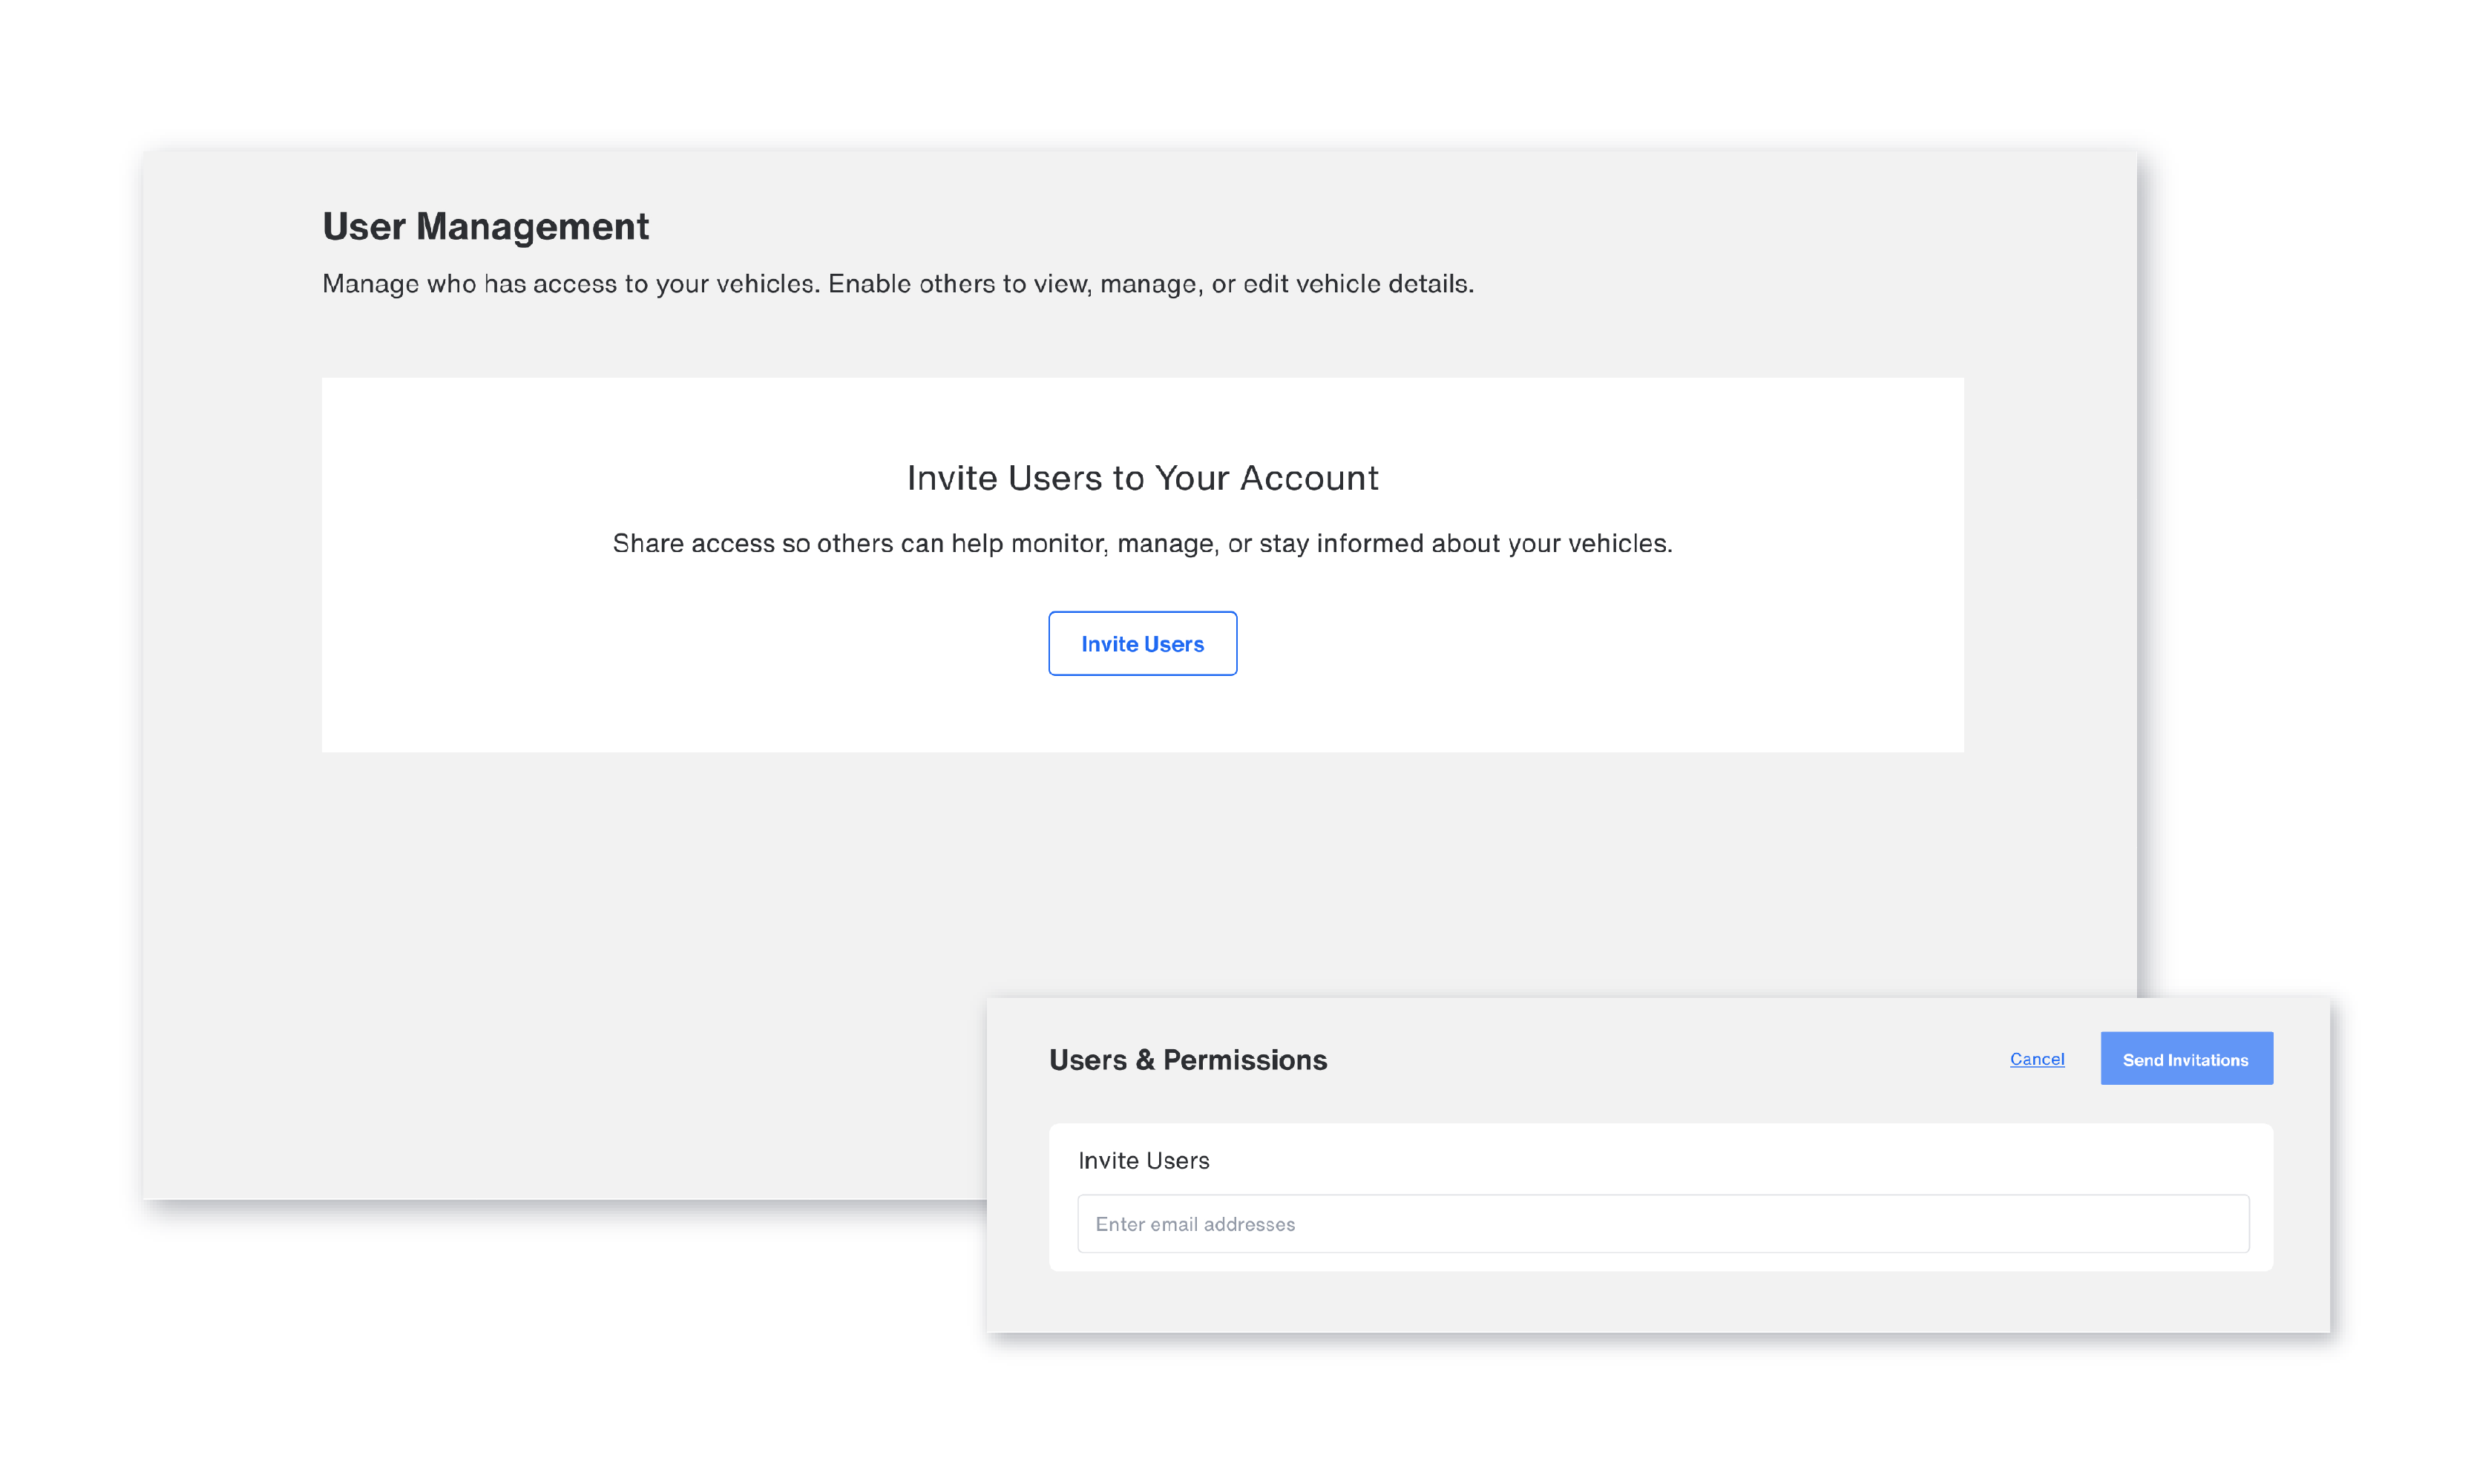Select the Users & Permissions panel title
The image size is (2474, 1484).
[x=1188, y=1060]
